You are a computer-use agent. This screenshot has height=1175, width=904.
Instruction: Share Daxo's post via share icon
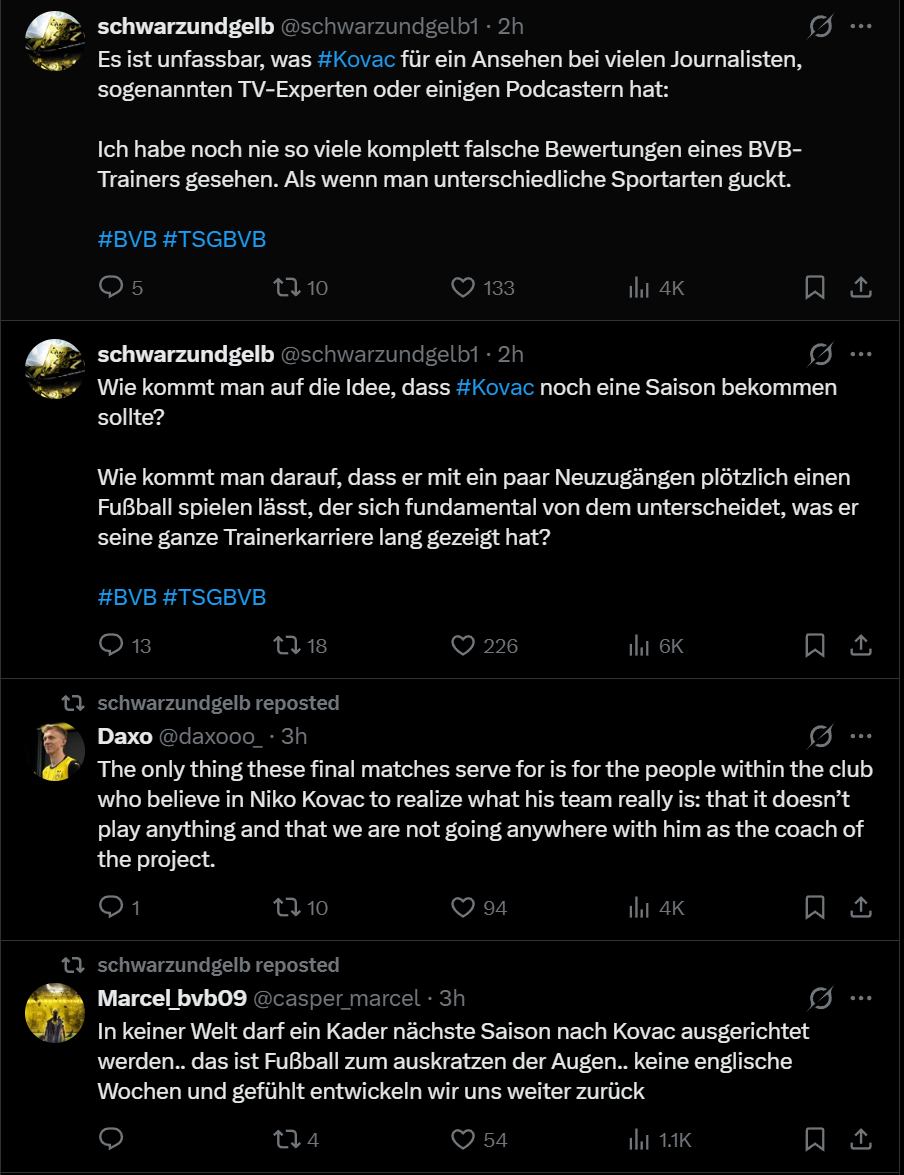(x=860, y=908)
